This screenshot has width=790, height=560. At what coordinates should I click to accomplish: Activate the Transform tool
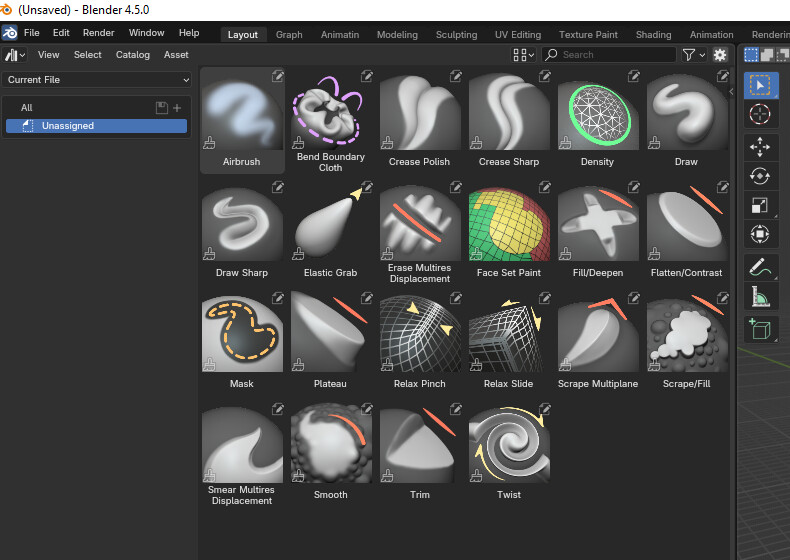(x=761, y=234)
